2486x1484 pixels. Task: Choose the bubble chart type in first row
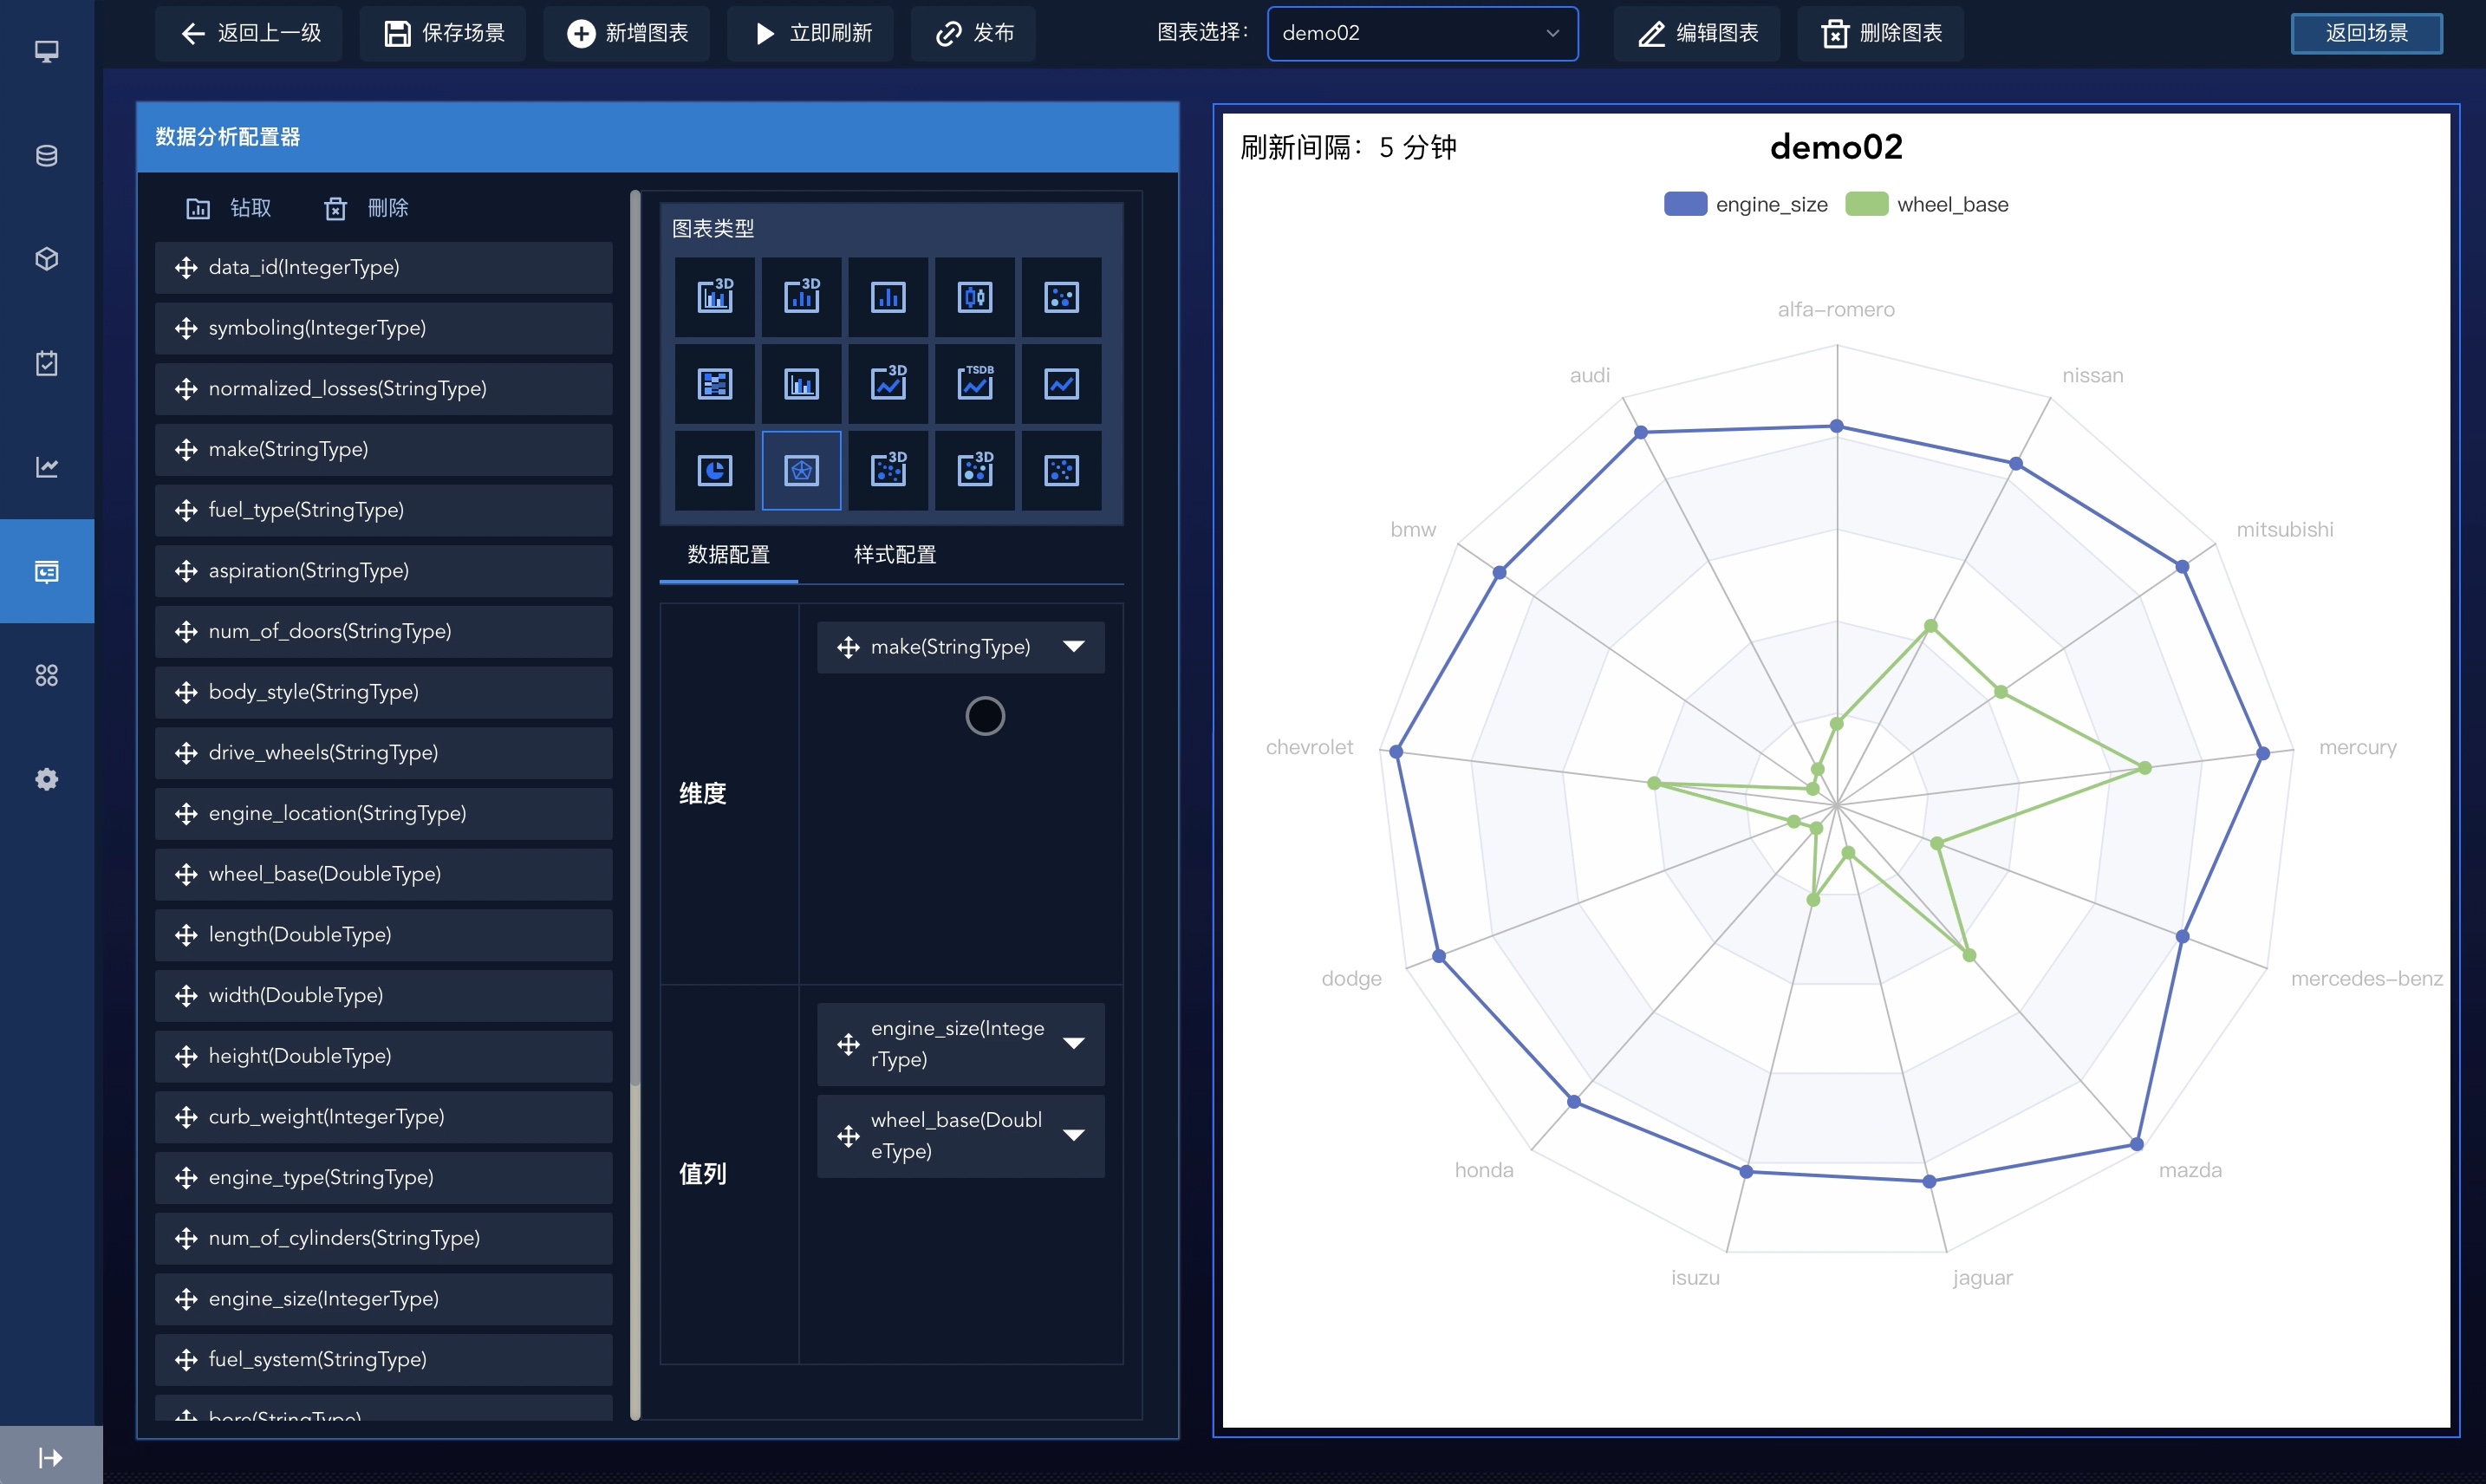coord(1061,297)
